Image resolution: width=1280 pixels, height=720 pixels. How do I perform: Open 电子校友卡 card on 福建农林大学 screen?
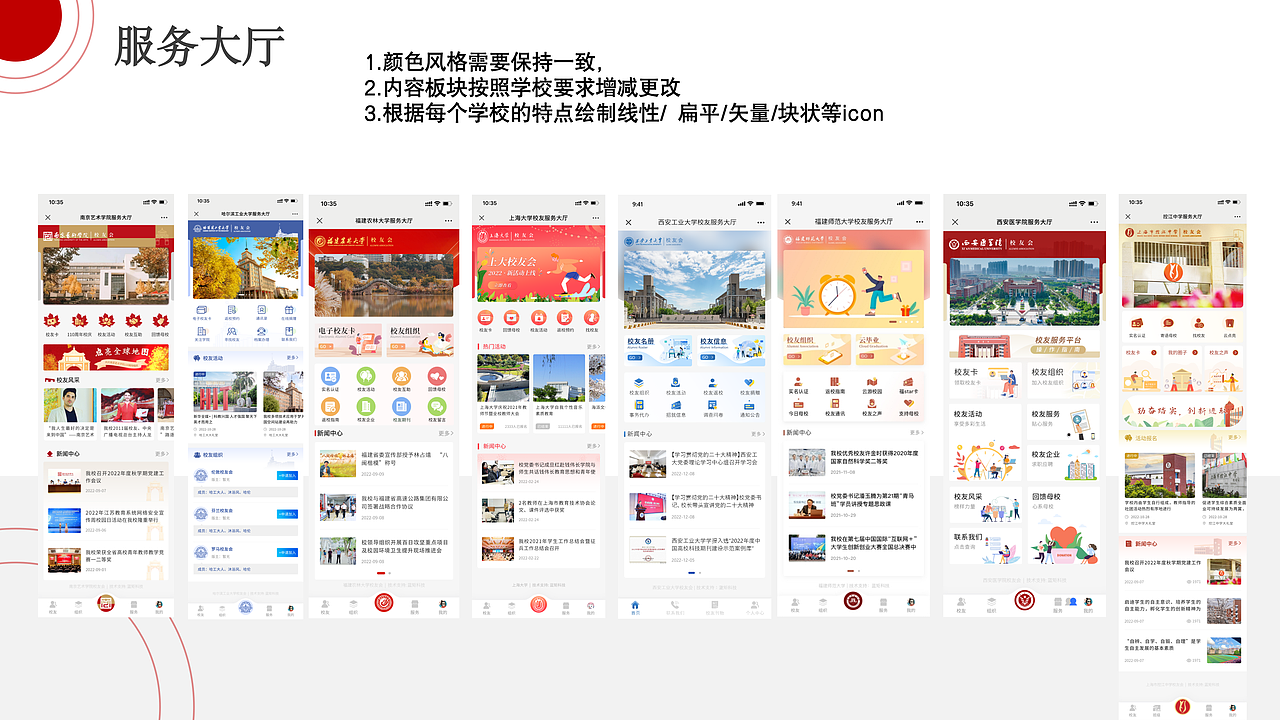(x=350, y=340)
